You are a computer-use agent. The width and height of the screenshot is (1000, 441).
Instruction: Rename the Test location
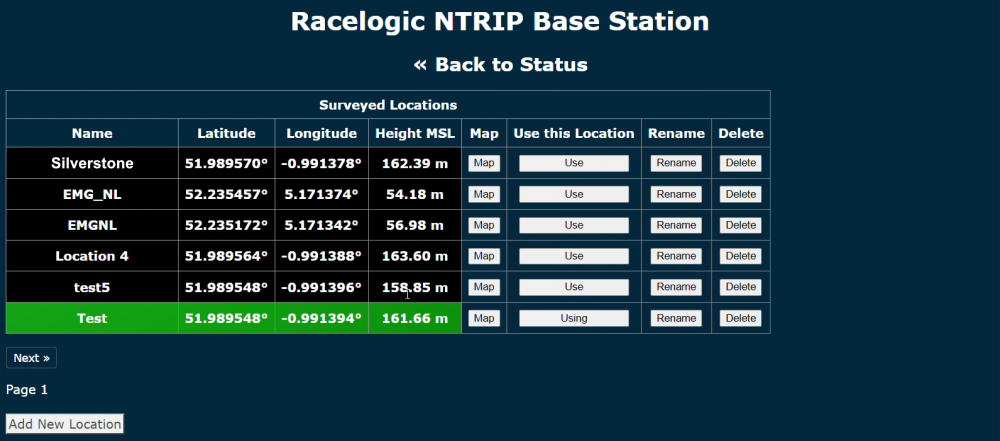tap(676, 318)
